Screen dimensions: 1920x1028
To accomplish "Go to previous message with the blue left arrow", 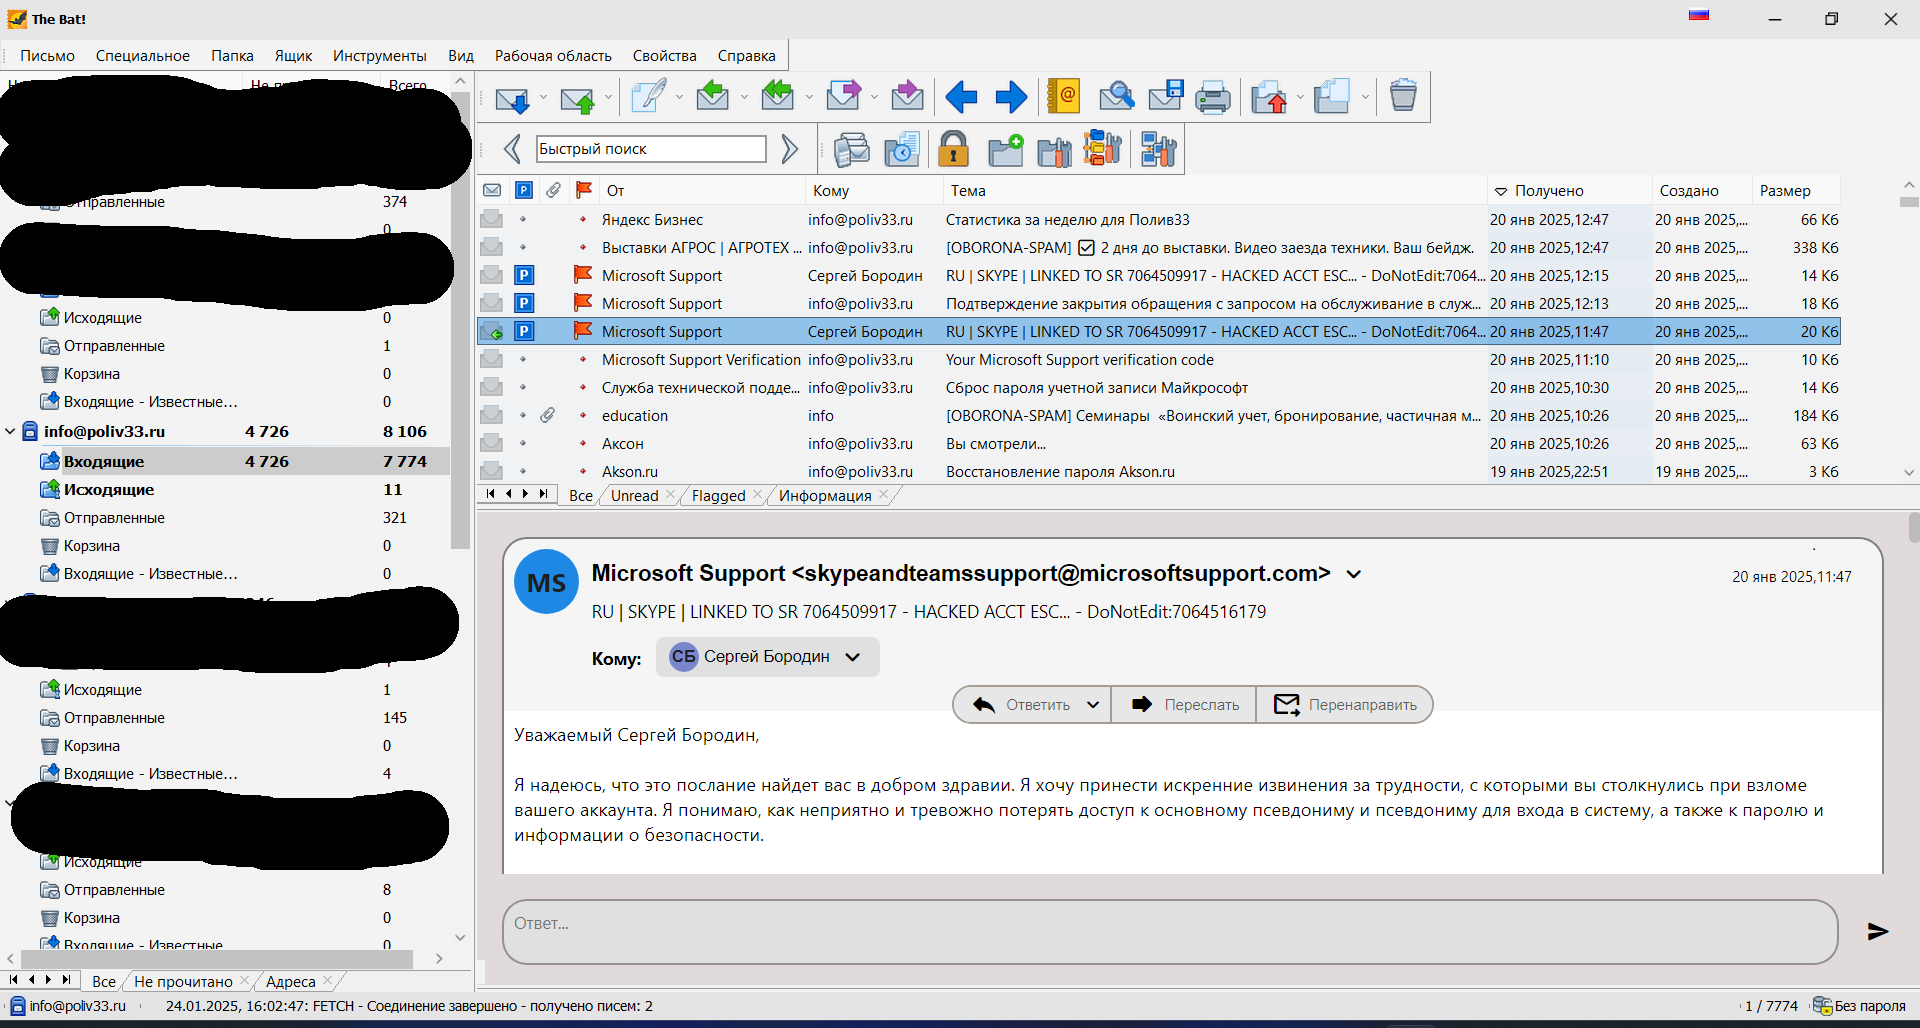I will [x=961, y=97].
